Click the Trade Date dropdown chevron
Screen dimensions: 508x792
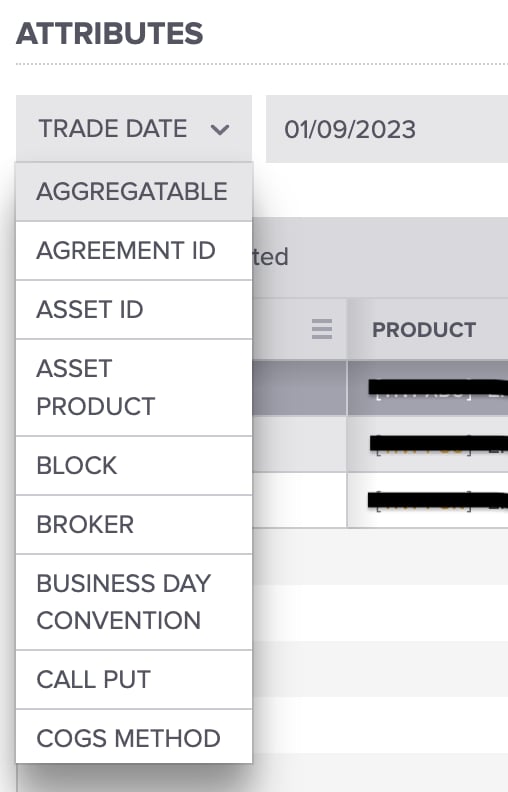click(x=220, y=130)
